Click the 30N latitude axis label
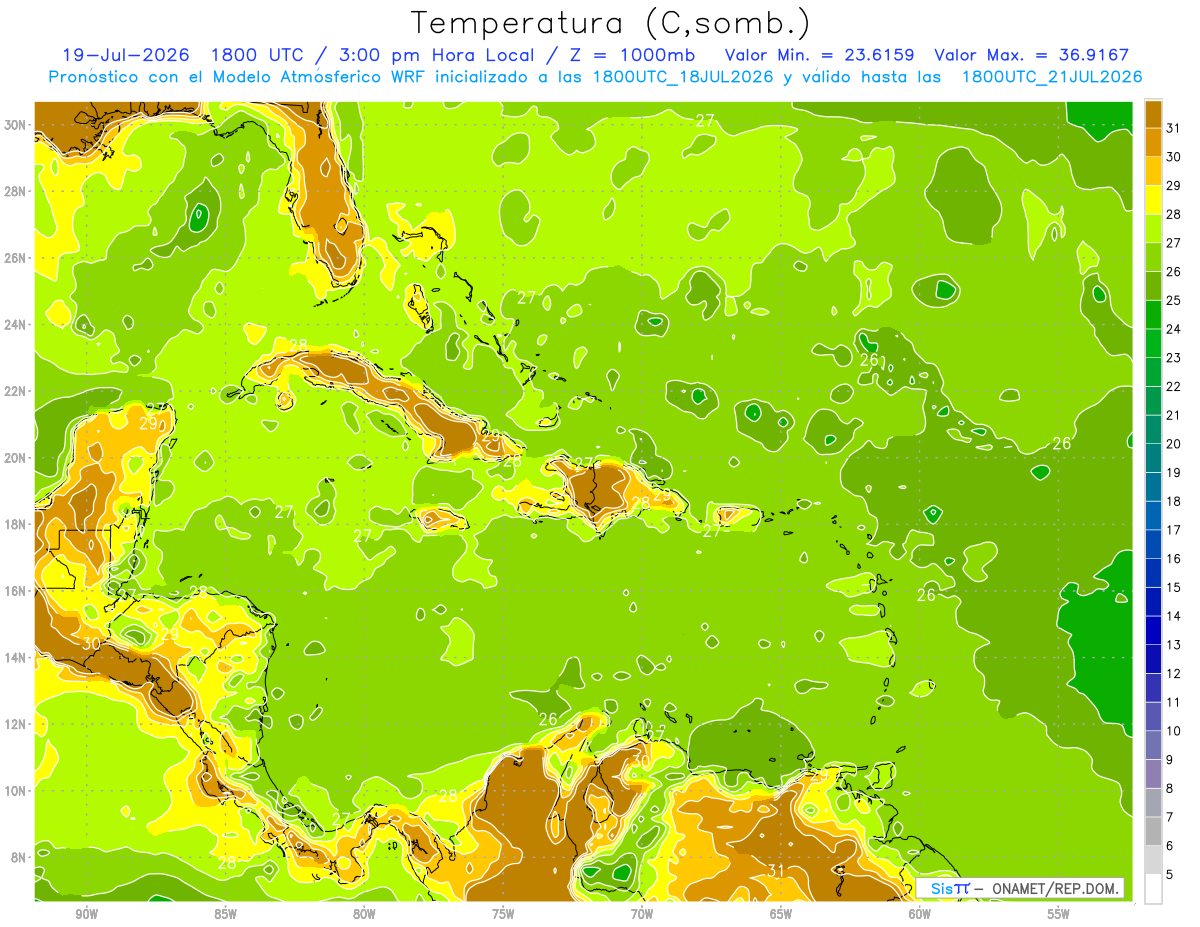This screenshot has width=1200, height=927. [x=17, y=125]
